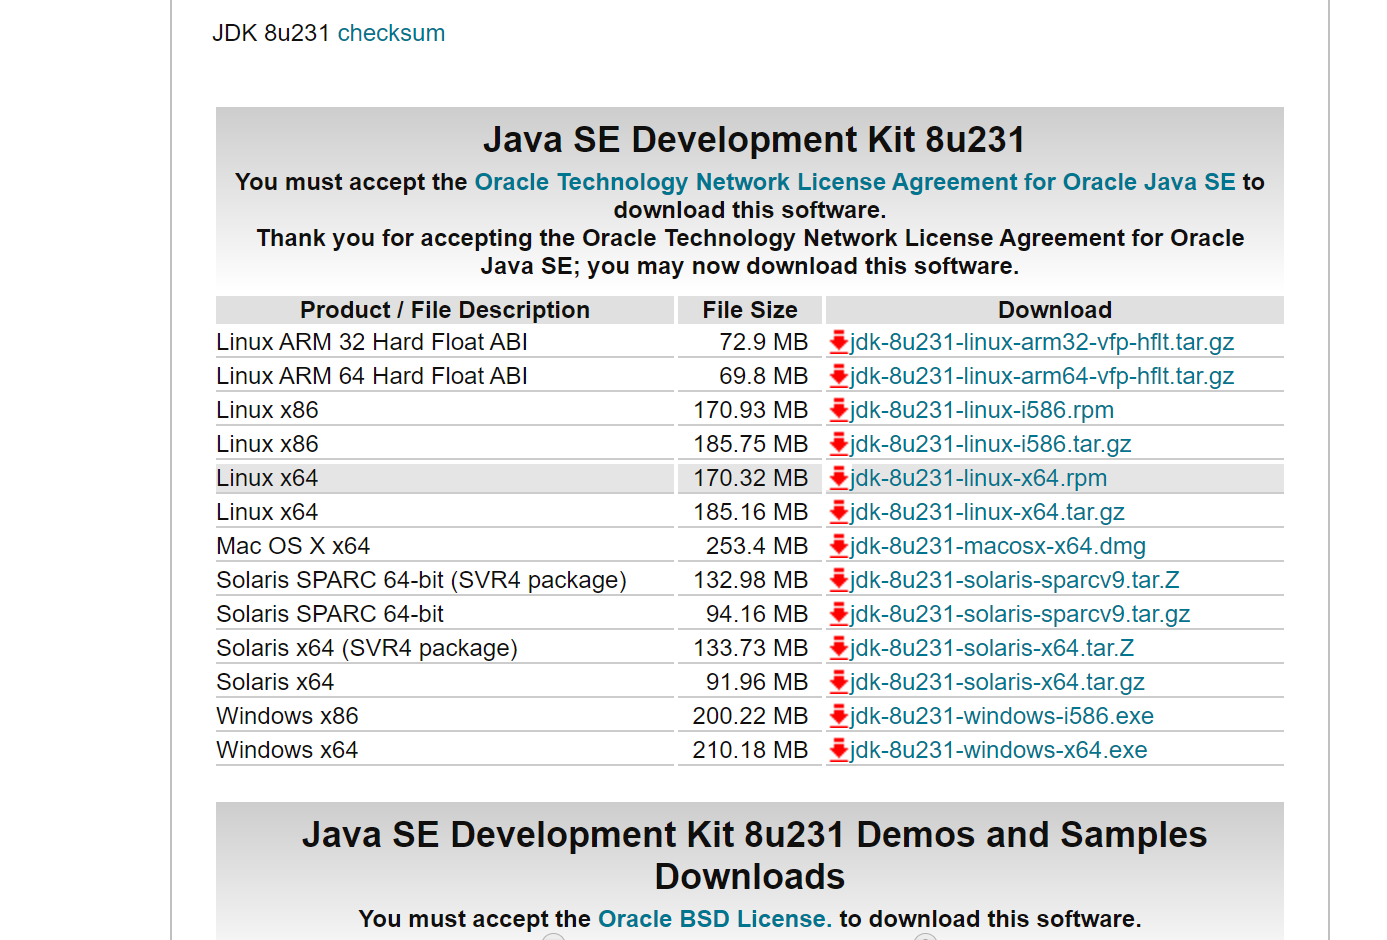The width and height of the screenshot is (1387, 940).
Task: Download jdk-8u231-linux-i586.tar.gz file link
Action: [991, 444]
